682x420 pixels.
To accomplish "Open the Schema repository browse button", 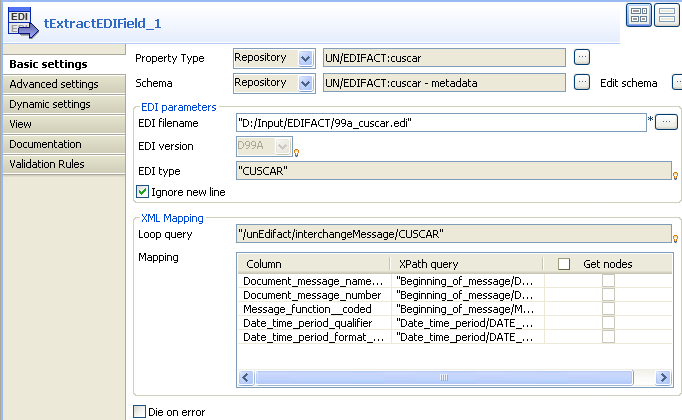I will coord(582,82).
